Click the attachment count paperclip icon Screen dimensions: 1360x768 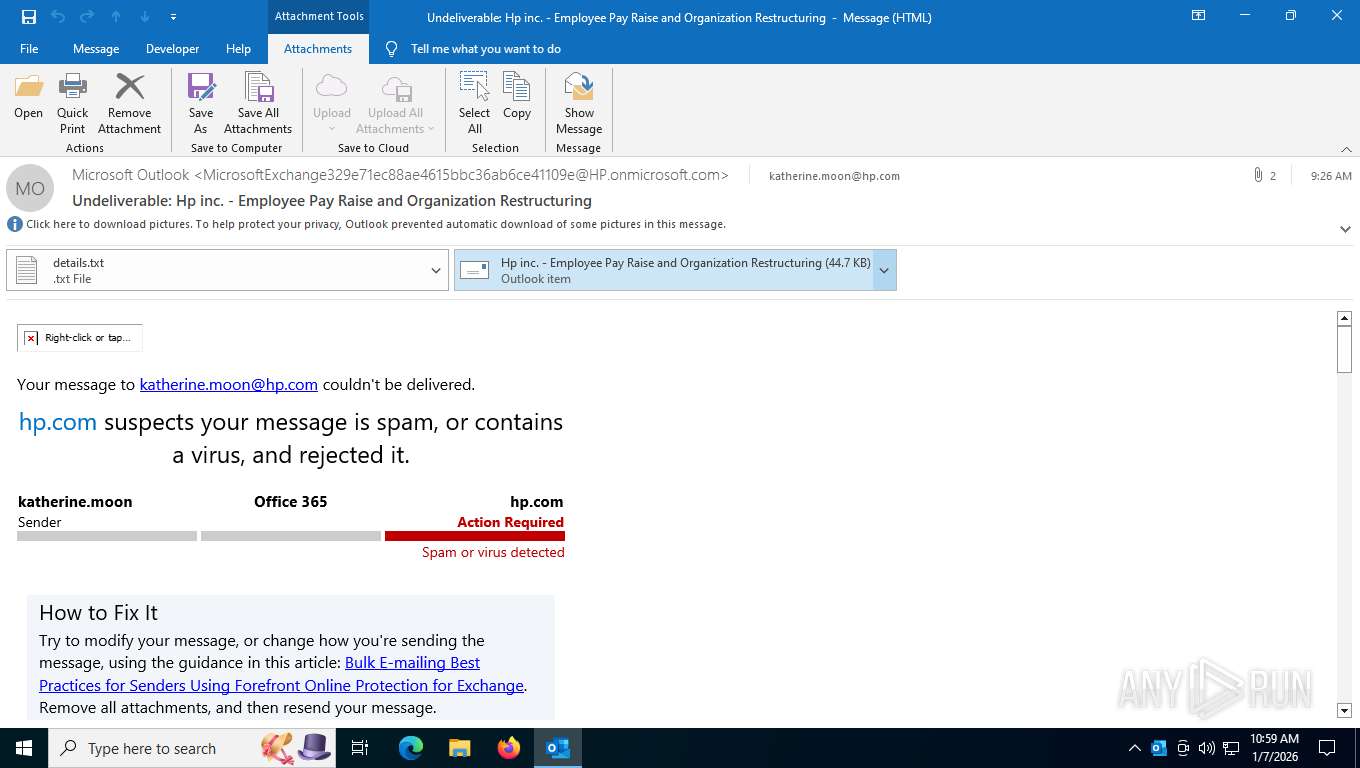1258,175
